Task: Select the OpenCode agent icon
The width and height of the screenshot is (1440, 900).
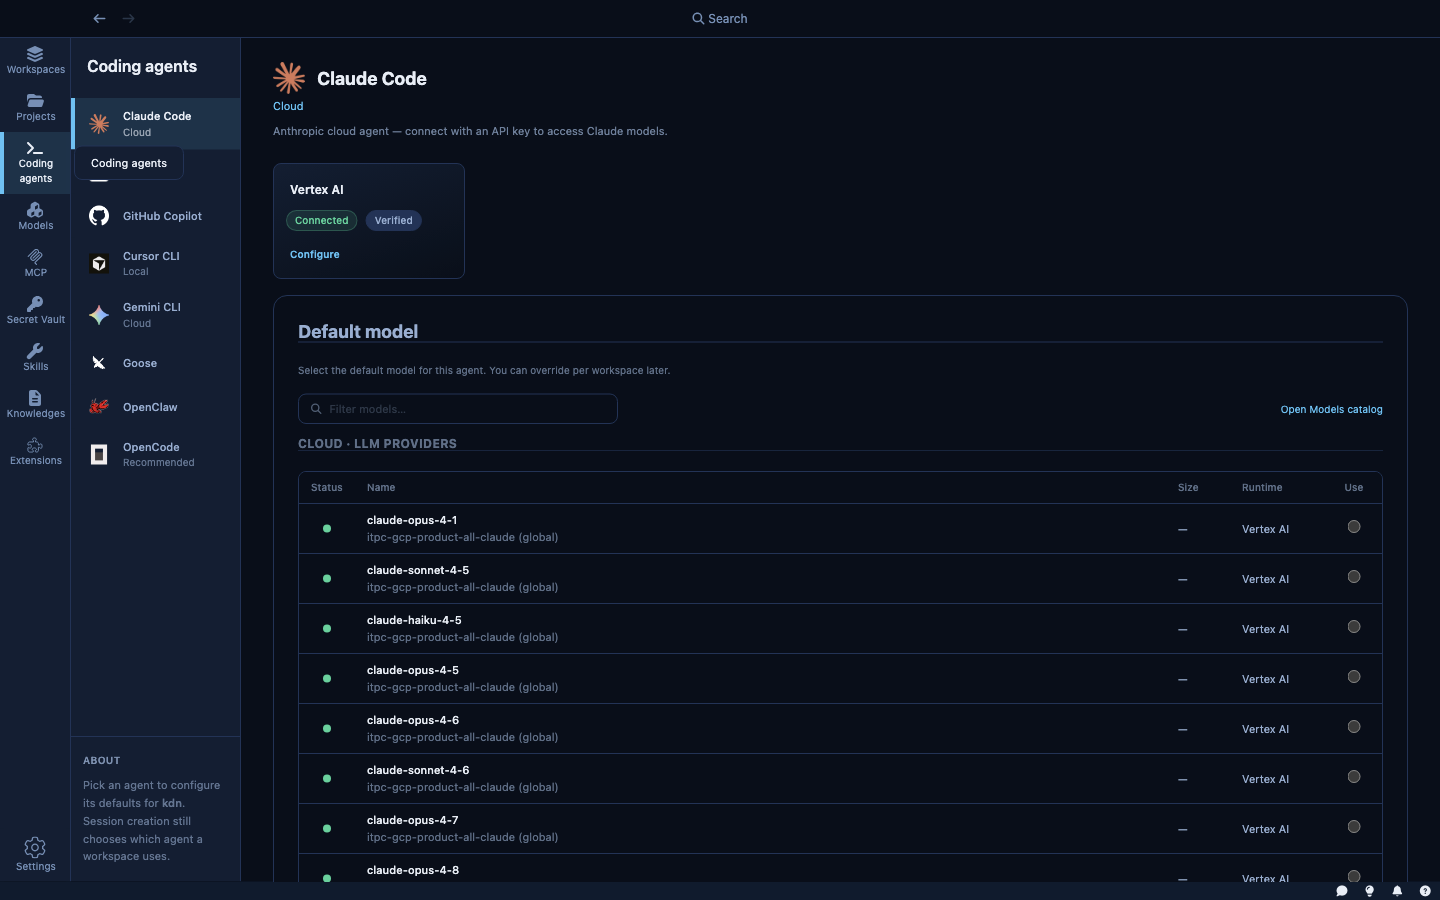Action: coord(99,455)
